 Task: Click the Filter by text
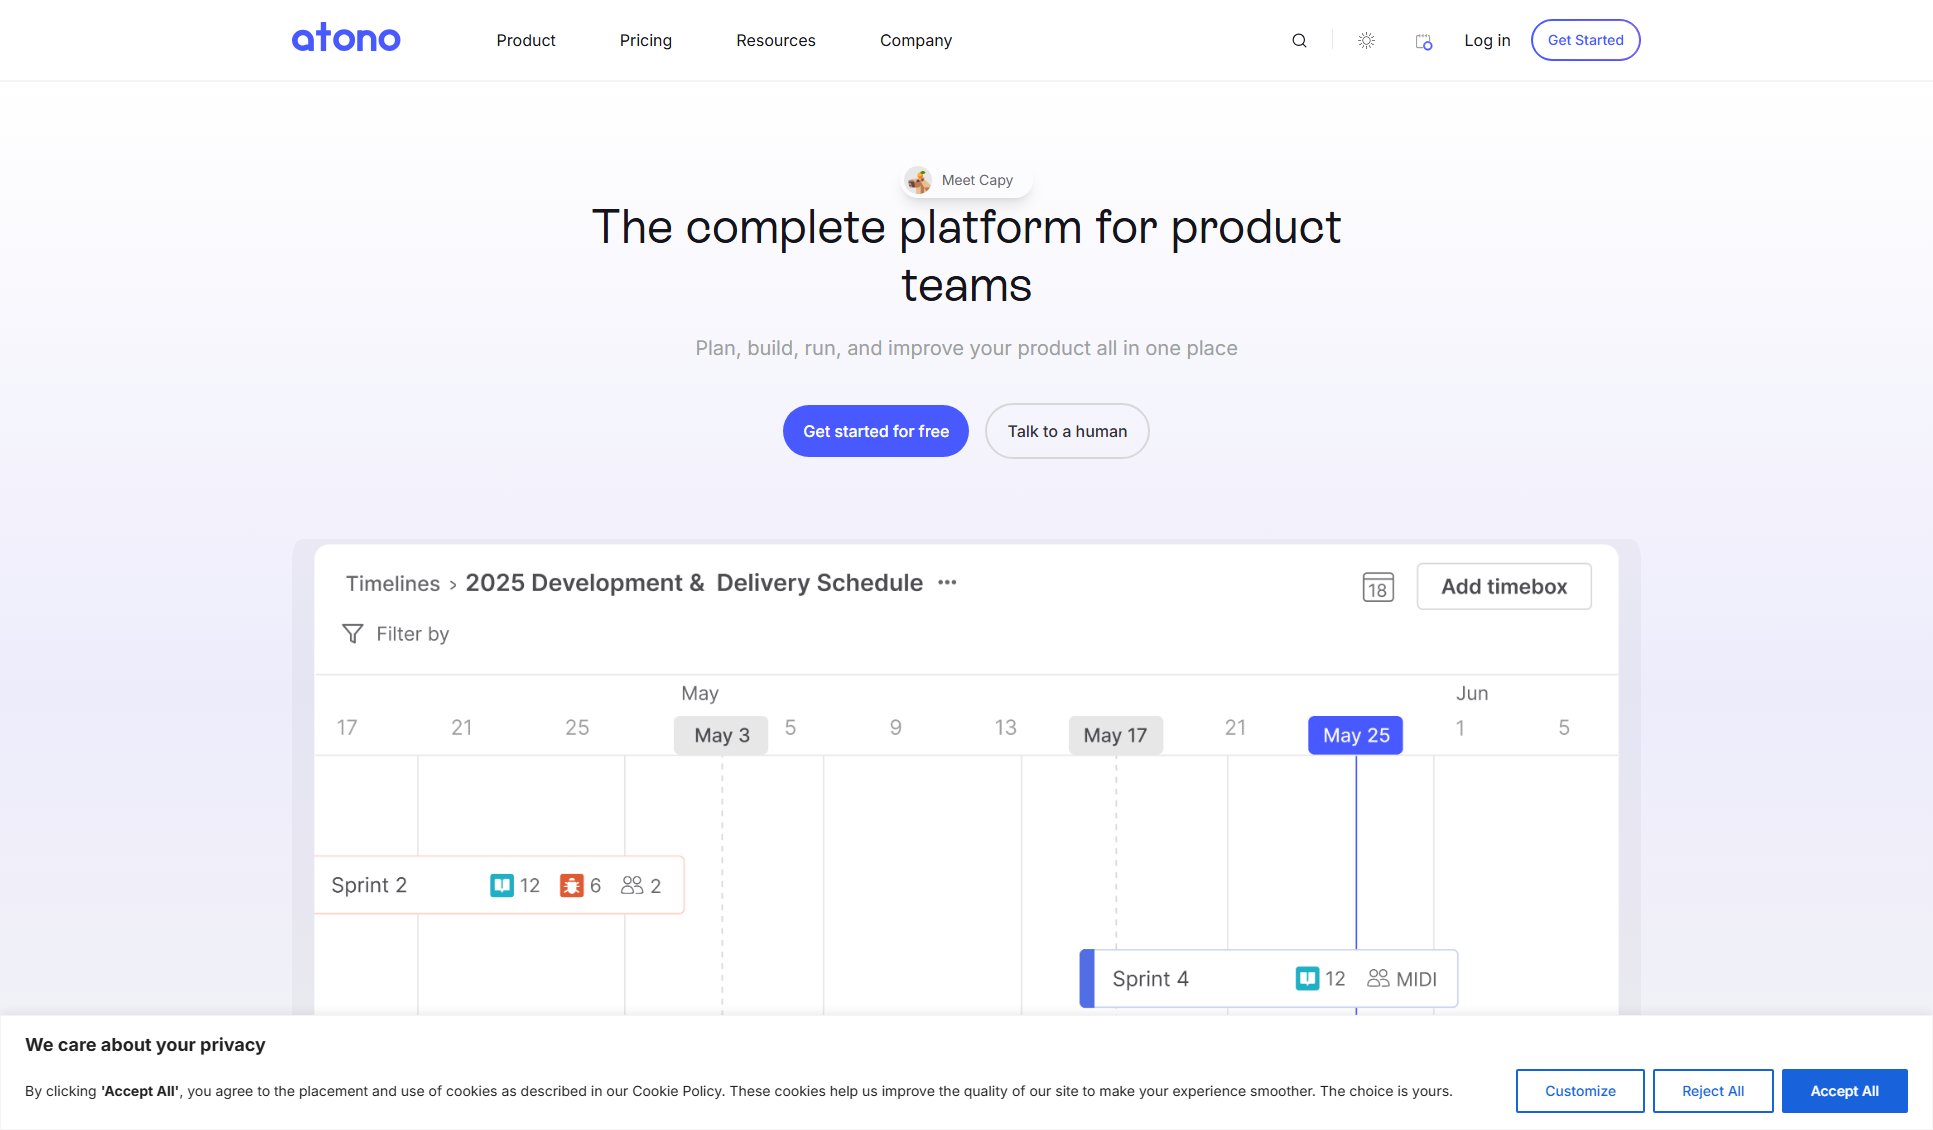413,634
